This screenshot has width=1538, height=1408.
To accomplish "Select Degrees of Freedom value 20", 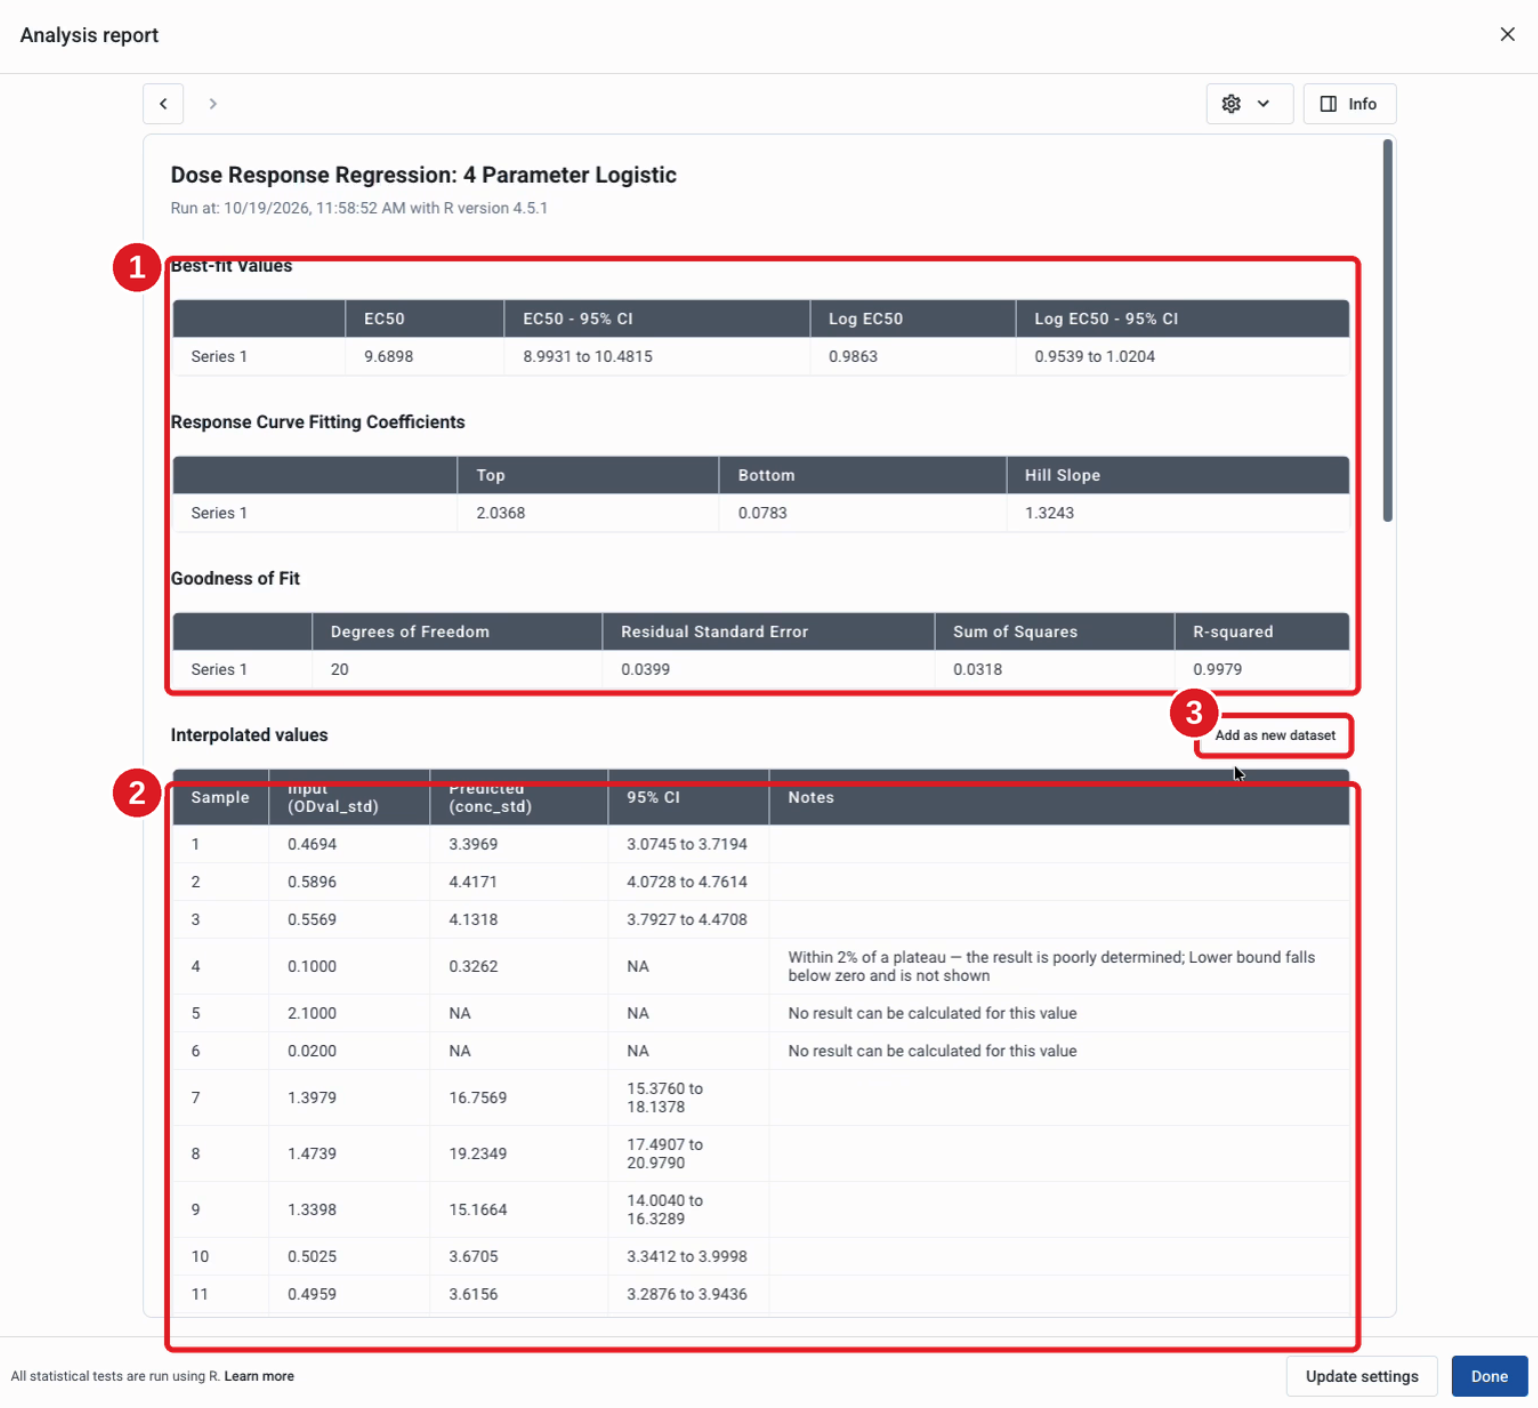I will click(339, 669).
